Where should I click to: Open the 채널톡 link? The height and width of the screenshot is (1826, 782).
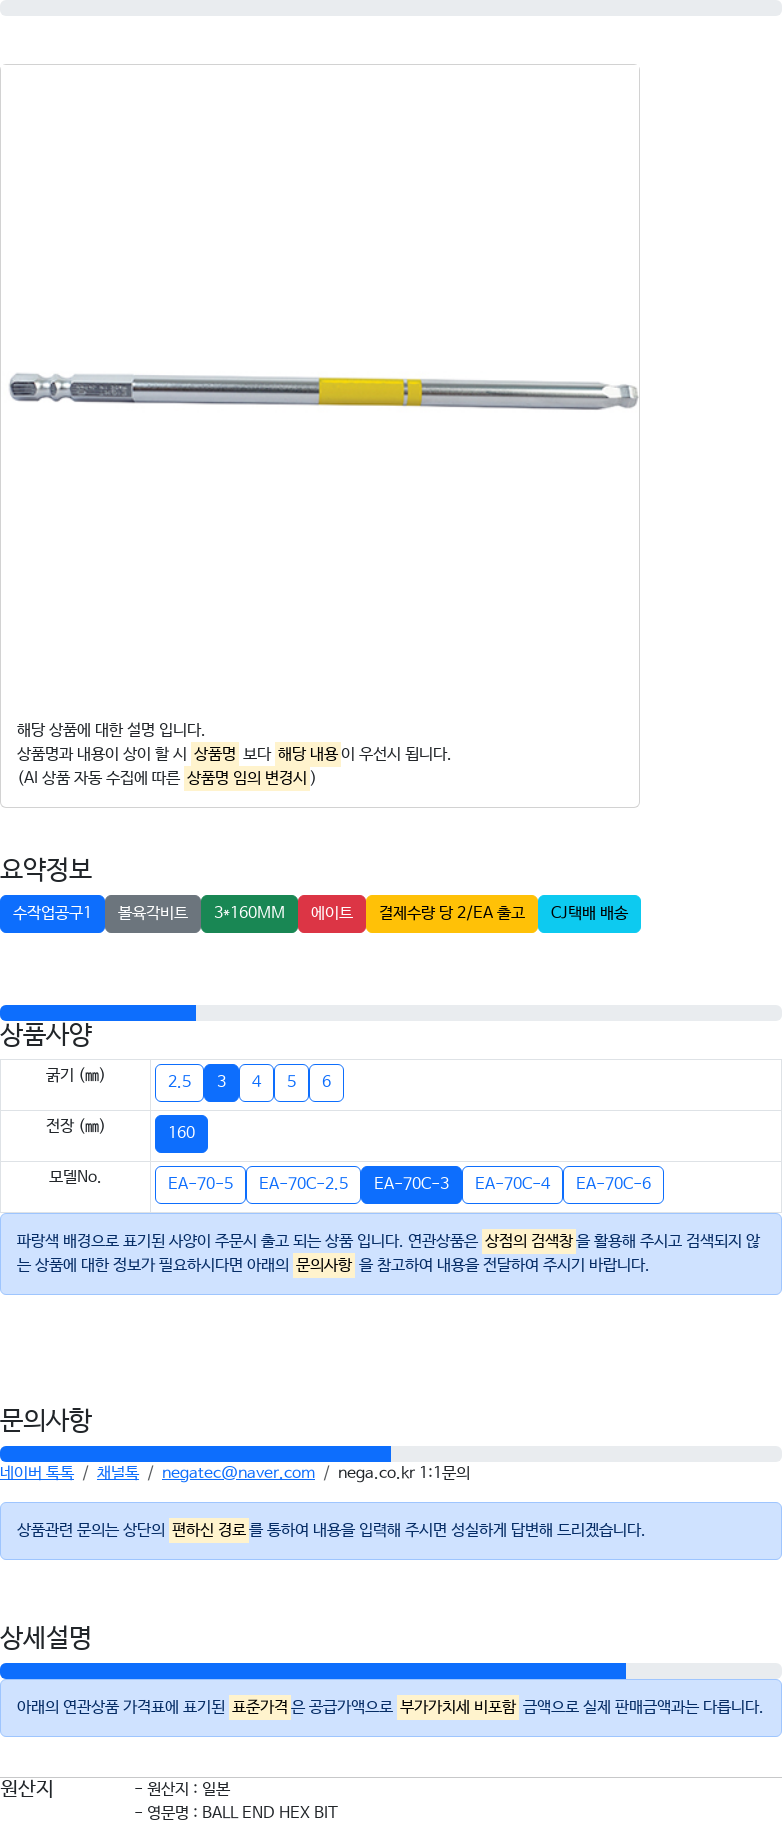tap(118, 1473)
